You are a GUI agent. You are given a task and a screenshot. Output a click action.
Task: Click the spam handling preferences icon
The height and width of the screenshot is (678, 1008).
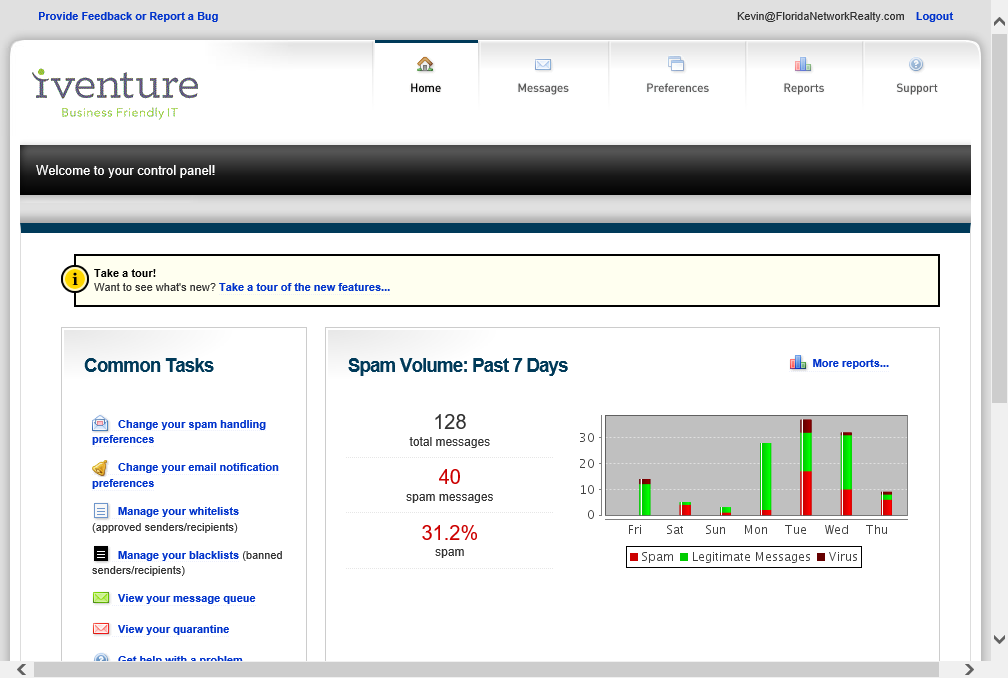tap(100, 424)
